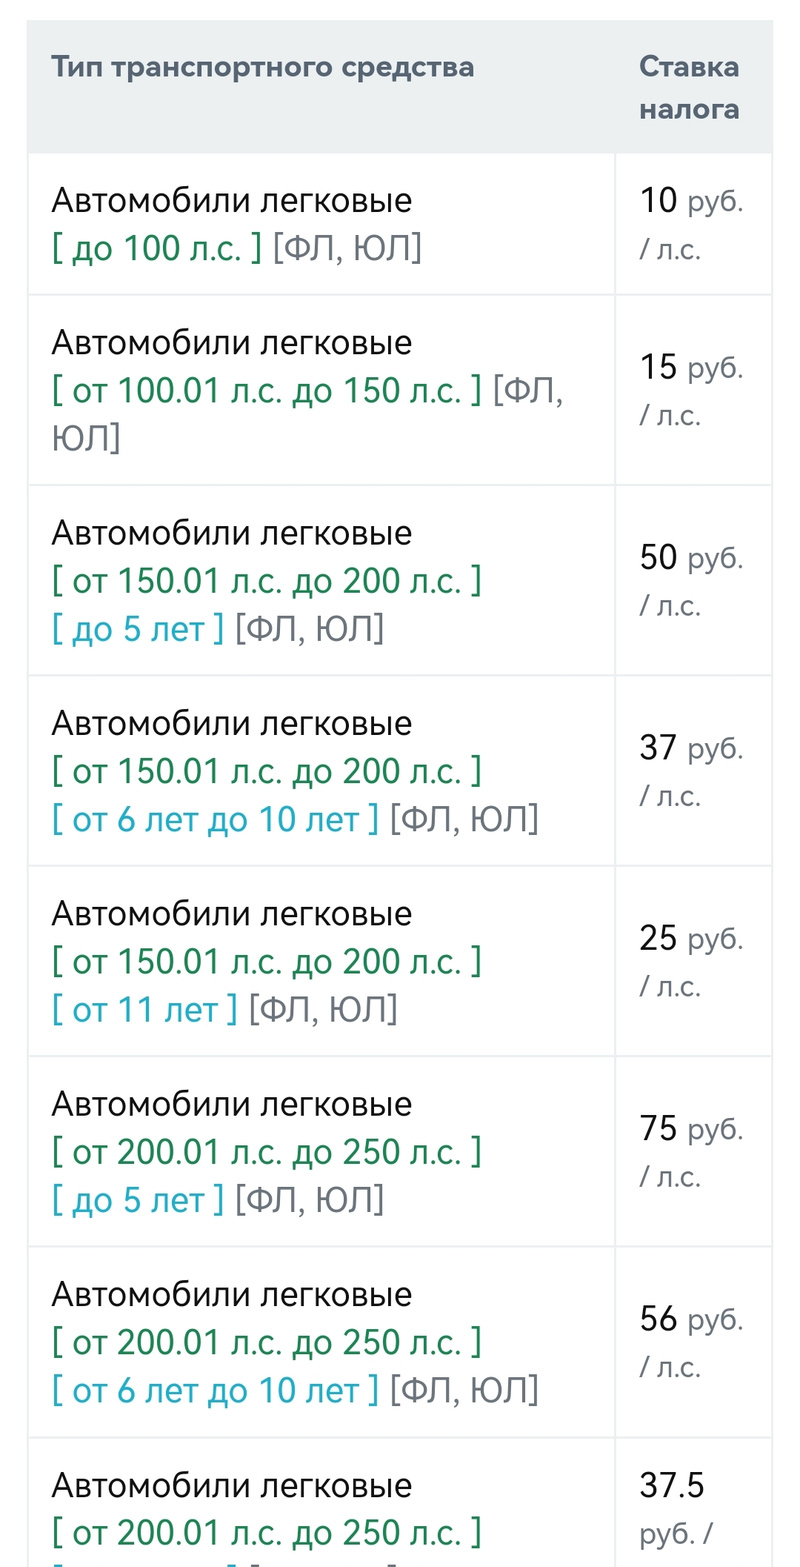Viewport: 800px width, 1567px height.
Task: Click the 75 руб. tax rate cell
Action: click(691, 1151)
